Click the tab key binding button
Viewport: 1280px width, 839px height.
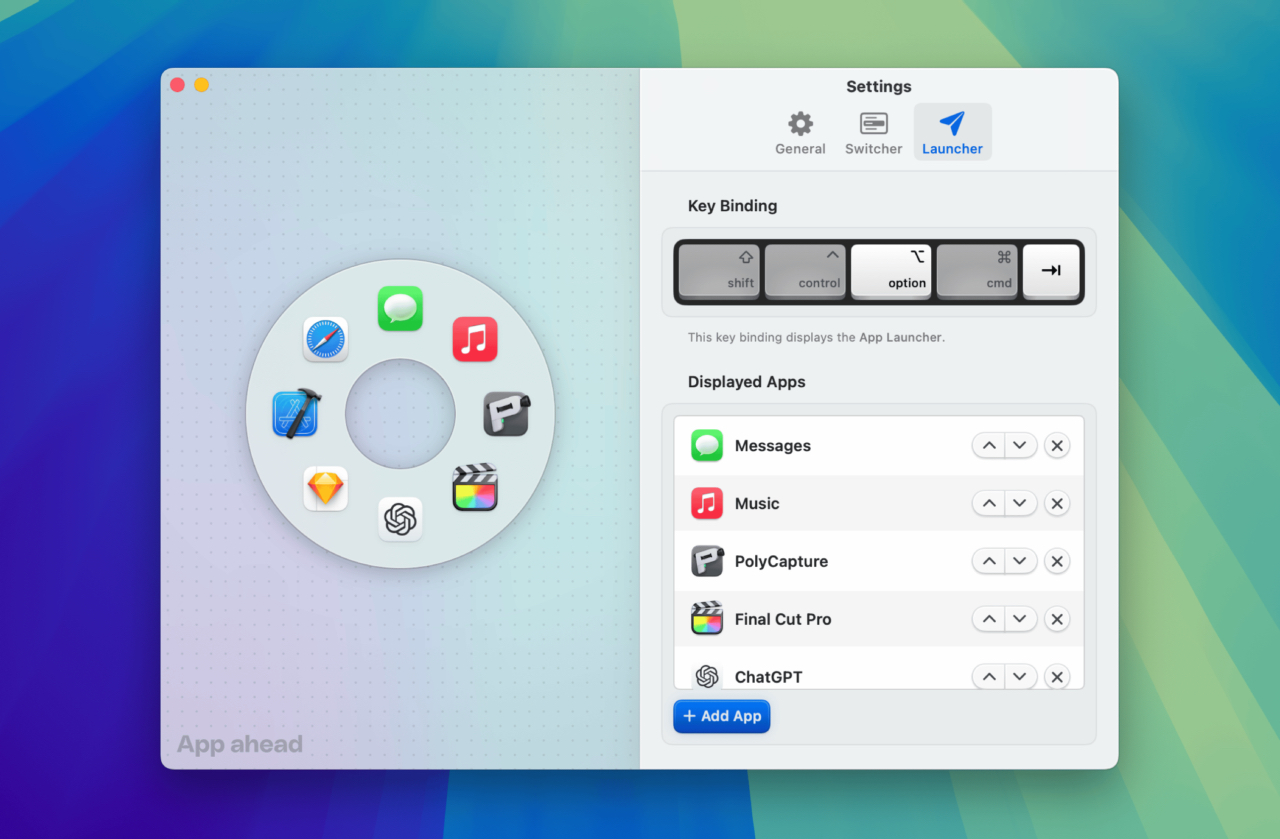(1051, 271)
